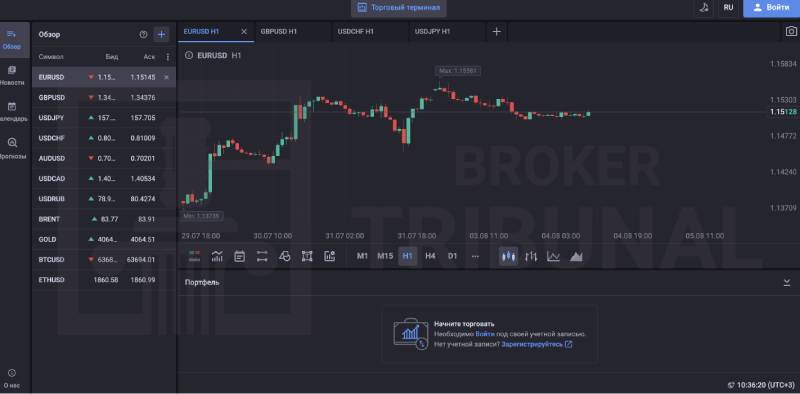Open the indicators list icon

point(217,256)
